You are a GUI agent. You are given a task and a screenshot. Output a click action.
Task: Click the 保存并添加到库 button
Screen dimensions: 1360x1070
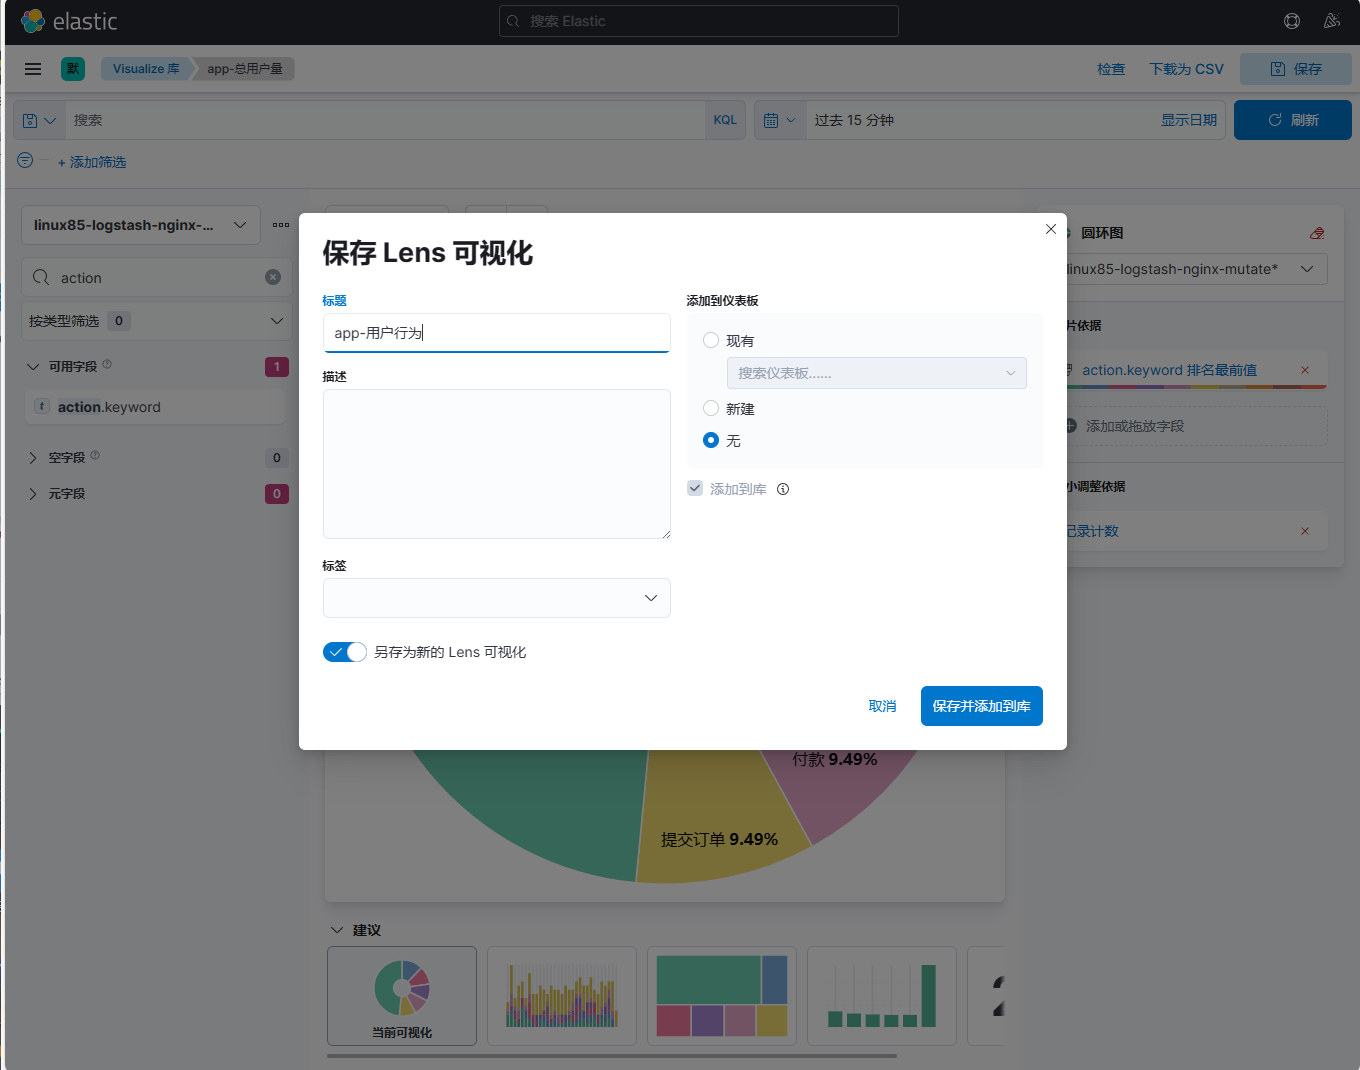click(x=981, y=706)
